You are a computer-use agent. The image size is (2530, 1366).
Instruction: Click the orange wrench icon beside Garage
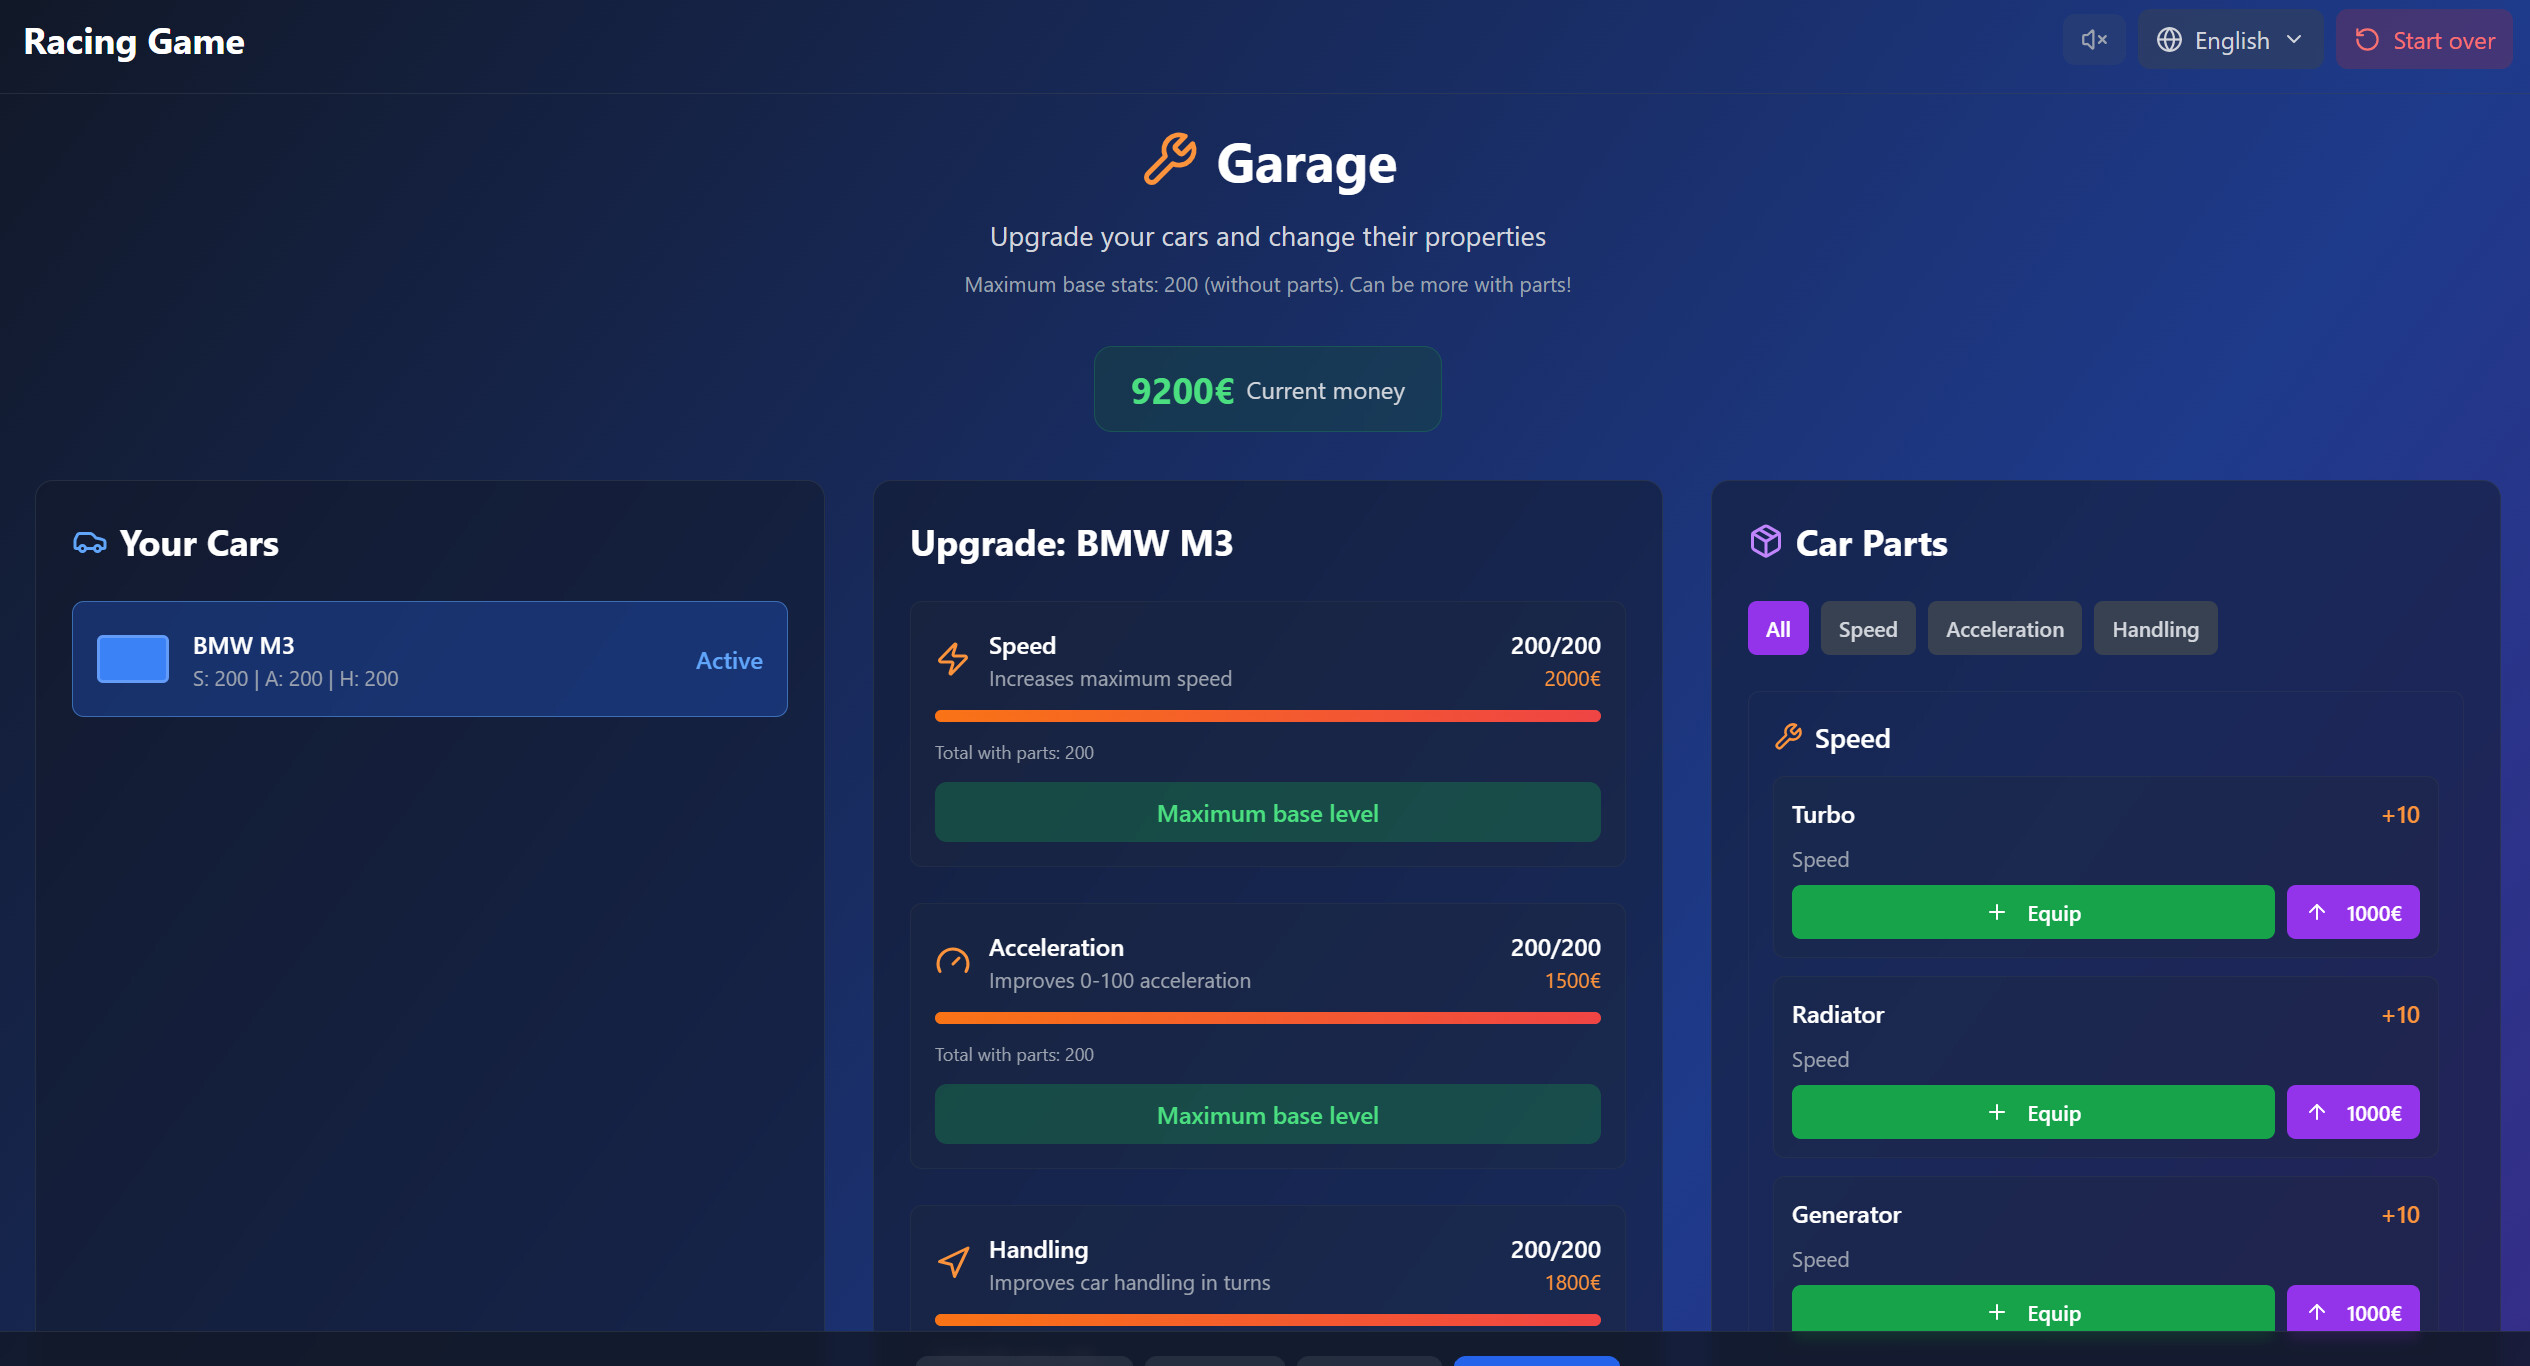point(1169,160)
